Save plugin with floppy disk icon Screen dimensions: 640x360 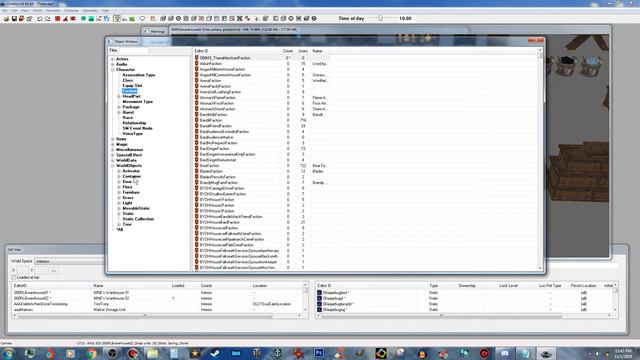click(x=14, y=19)
